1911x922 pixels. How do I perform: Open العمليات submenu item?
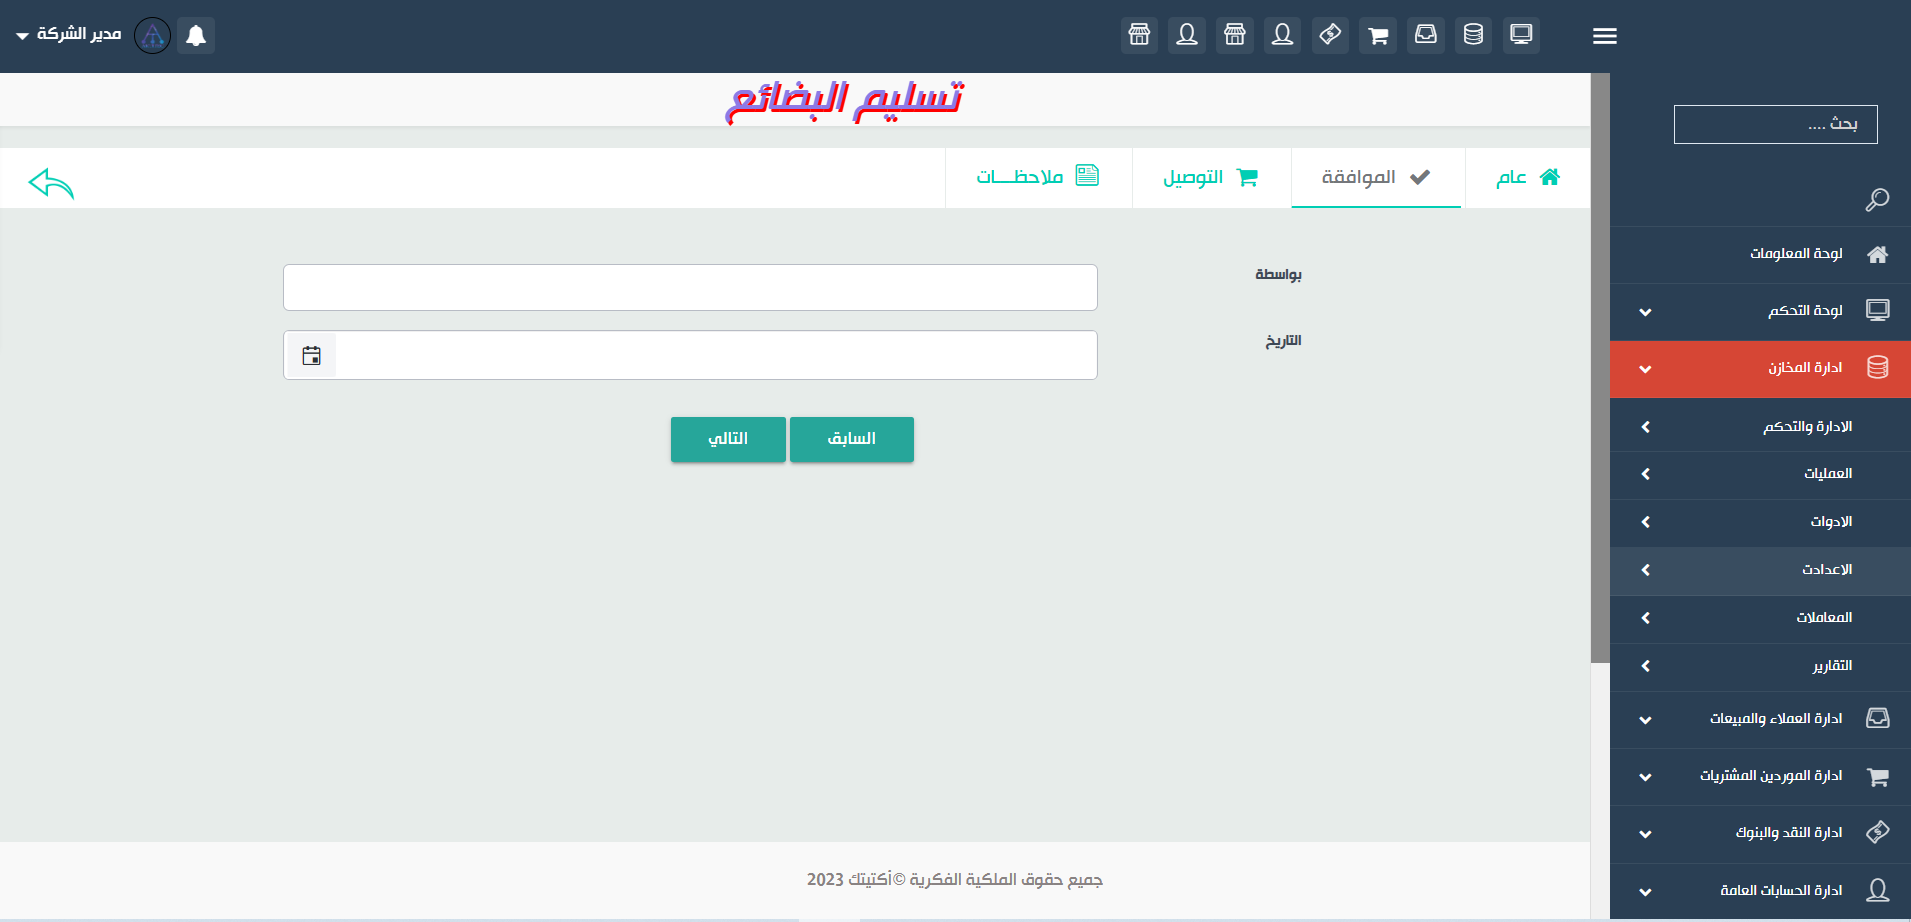click(x=1760, y=474)
